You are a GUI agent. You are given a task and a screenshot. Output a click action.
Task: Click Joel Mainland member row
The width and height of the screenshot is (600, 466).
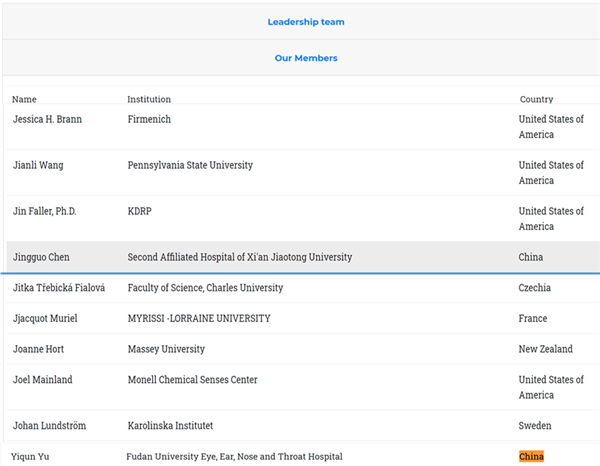tap(42, 380)
